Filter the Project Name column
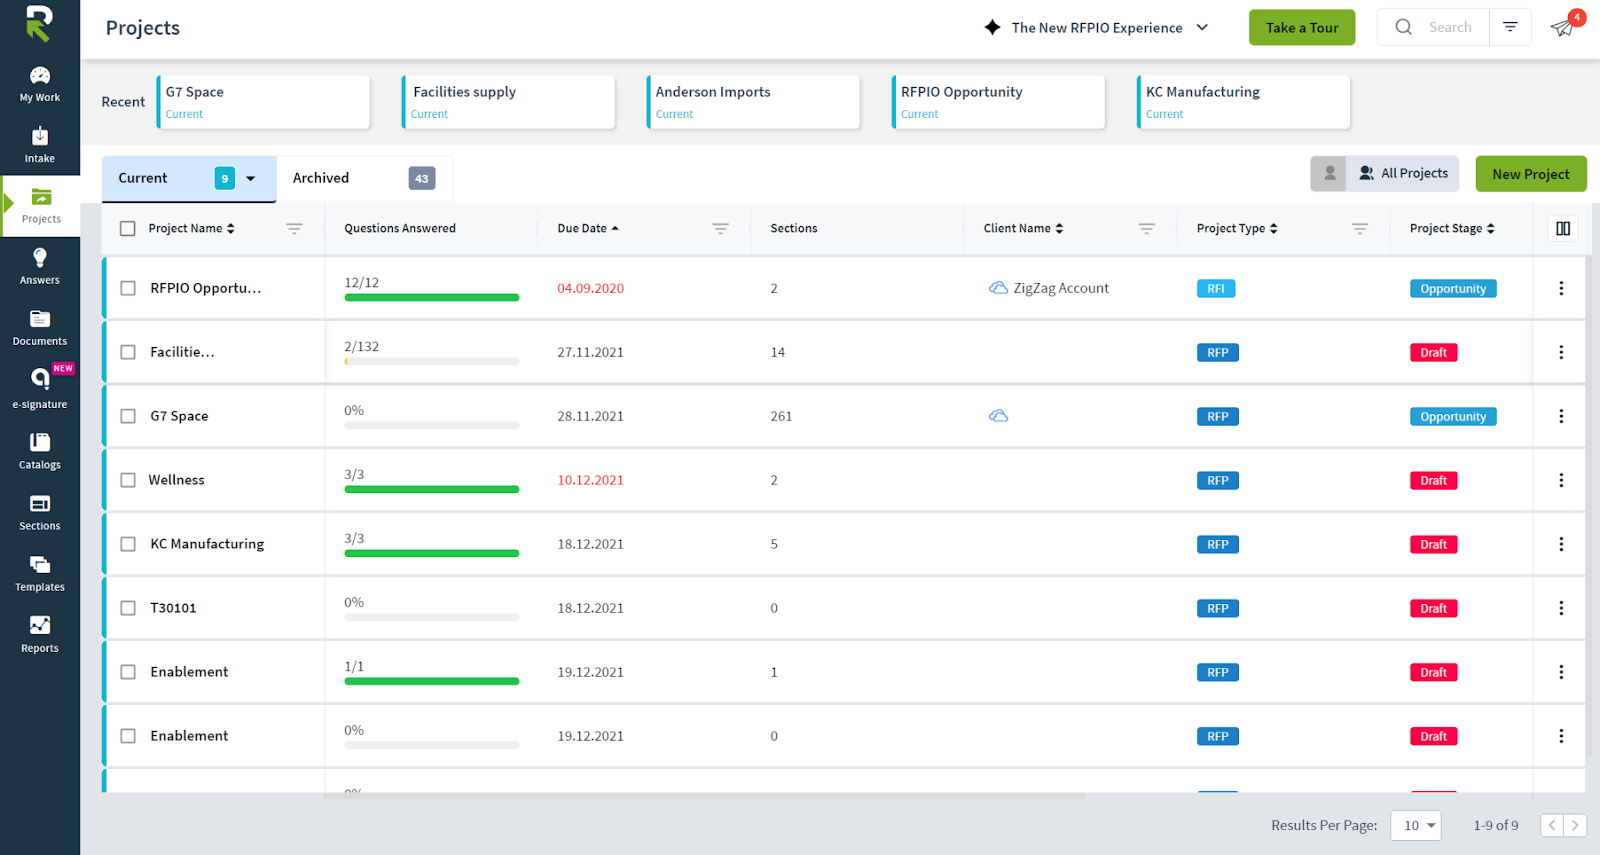Screen dimensions: 1600x855 click(294, 228)
